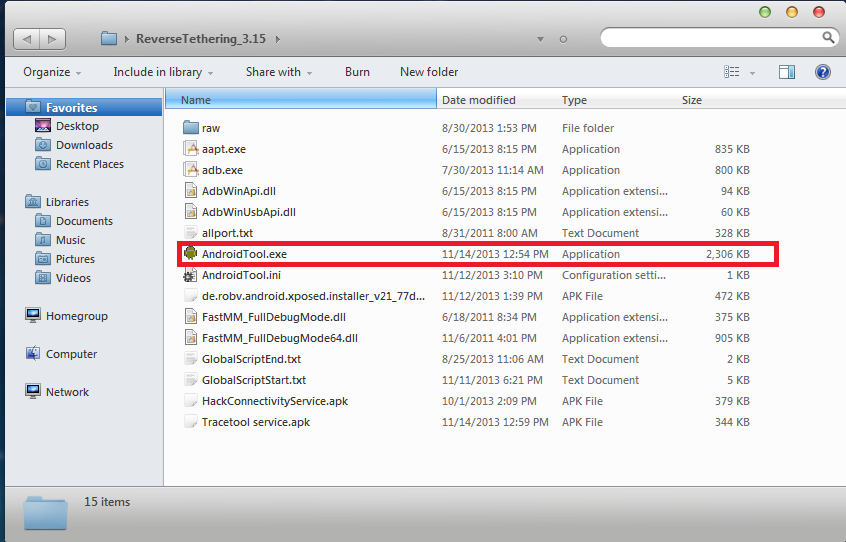The height and width of the screenshot is (542, 846).
Task: Click the New folder button
Action: (429, 72)
